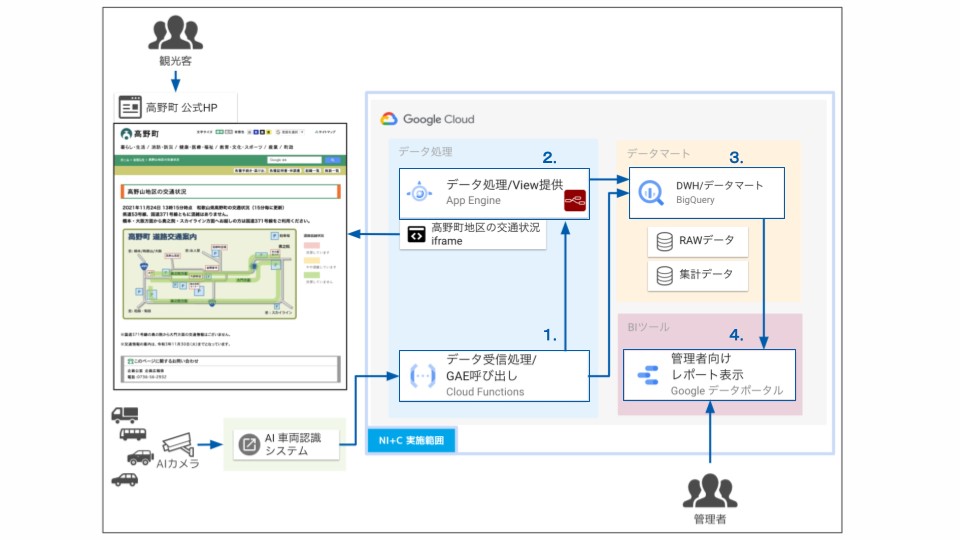The width and height of the screenshot is (960, 540).
Task: Click the search field on the 高野町 webpage
Action: tap(294, 160)
